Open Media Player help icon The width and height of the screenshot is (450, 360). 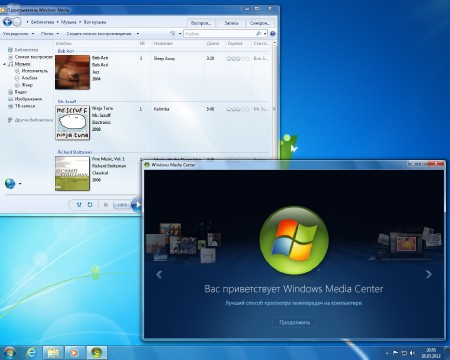click(273, 34)
